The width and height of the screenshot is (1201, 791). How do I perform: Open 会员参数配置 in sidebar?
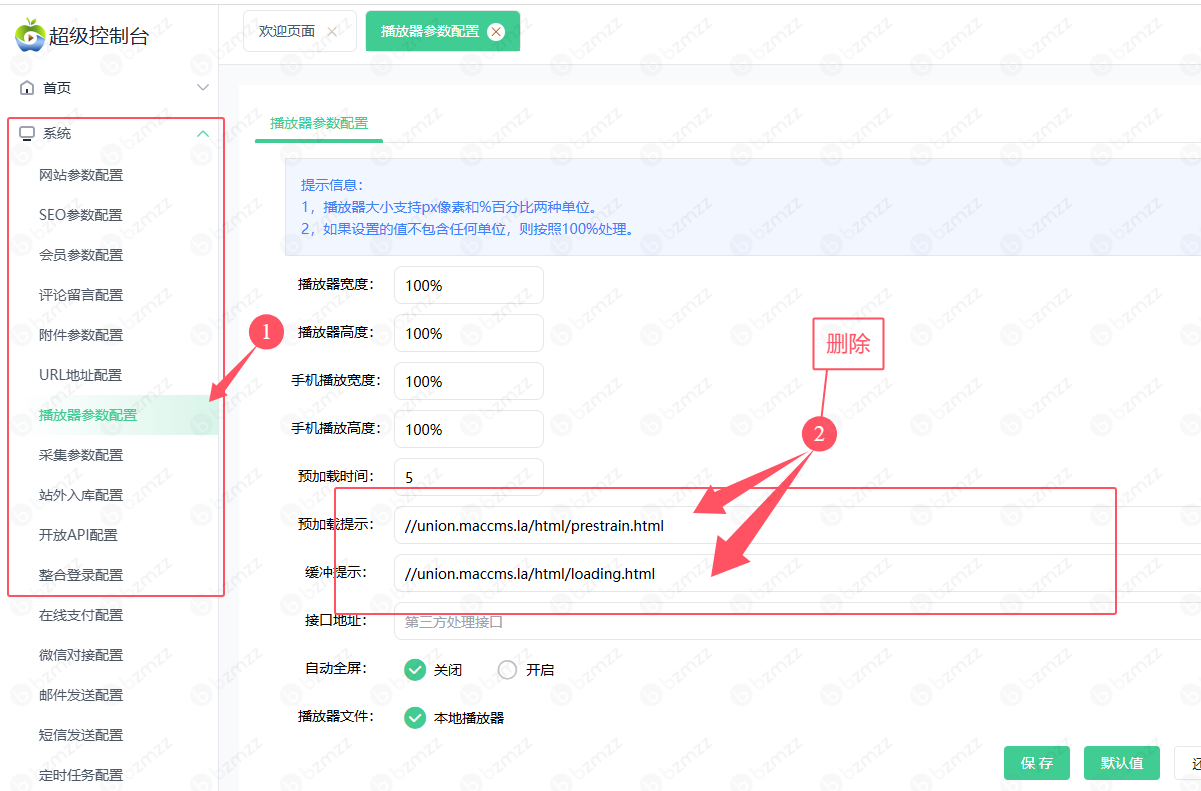pyautogui.click(x=81, y=255)
